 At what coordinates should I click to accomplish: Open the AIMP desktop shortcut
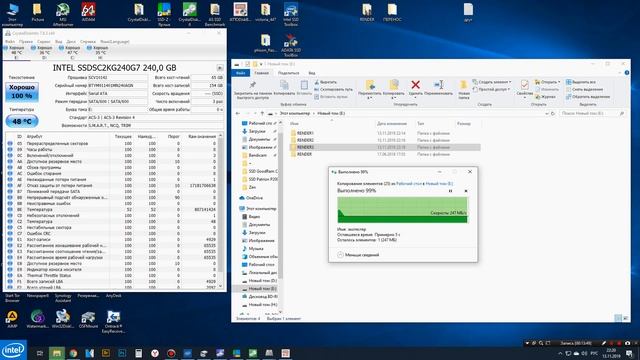[12, 319]
